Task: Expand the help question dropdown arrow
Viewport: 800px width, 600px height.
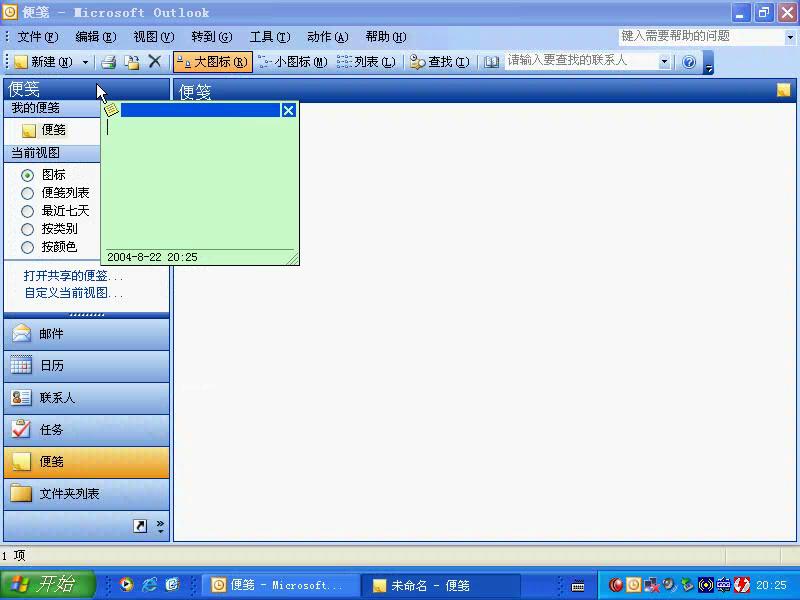Action: click(790, 37)
